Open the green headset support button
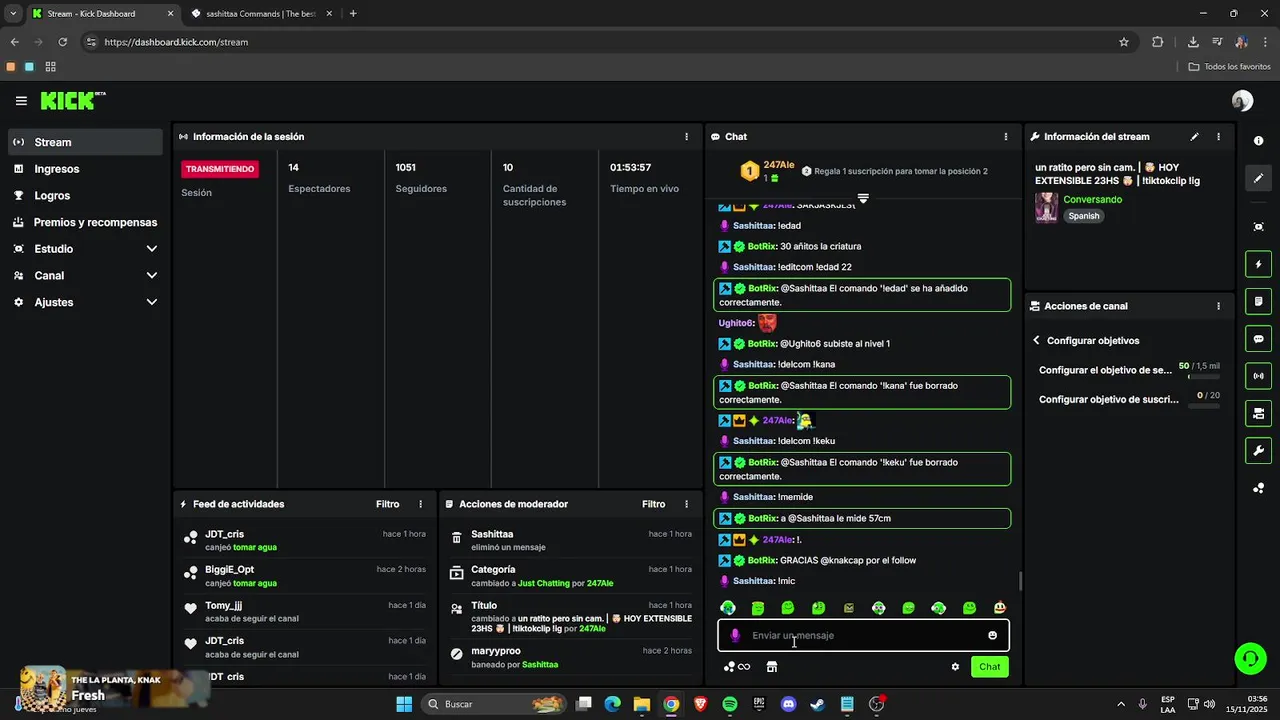The height and width of the screenshot is (720, 1280). pyautogui.click(x=1250, y=658)
